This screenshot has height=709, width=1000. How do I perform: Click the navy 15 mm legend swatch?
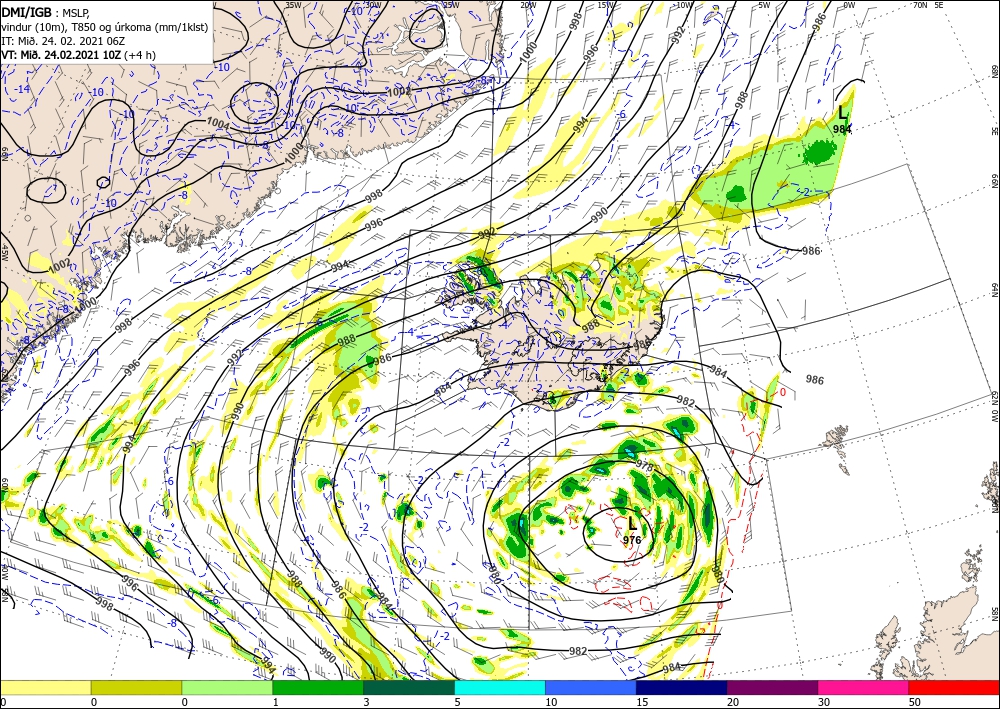coord(682,688)
